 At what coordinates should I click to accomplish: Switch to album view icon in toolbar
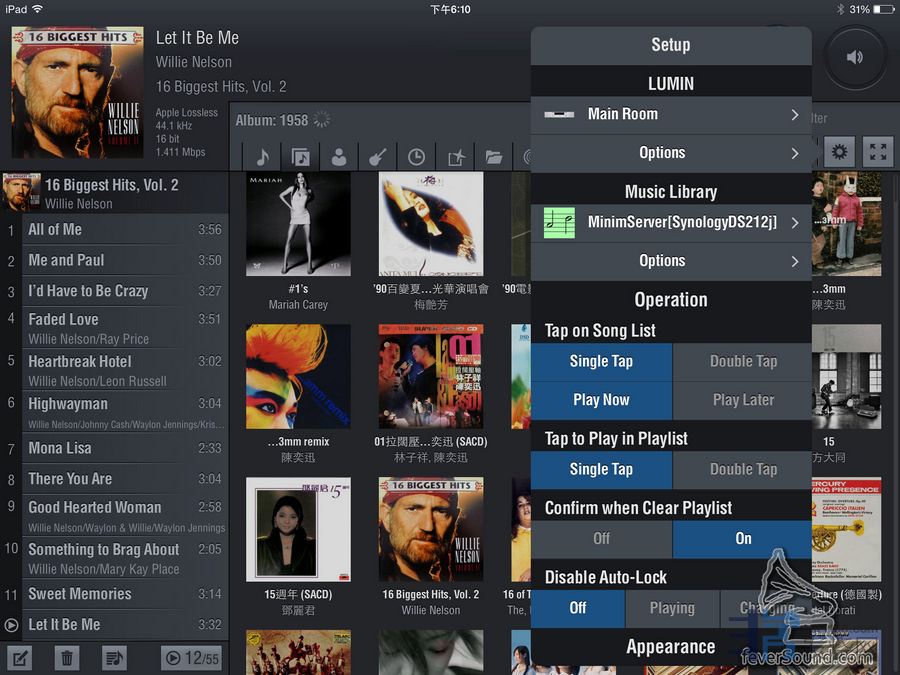(x=300, y=156)
